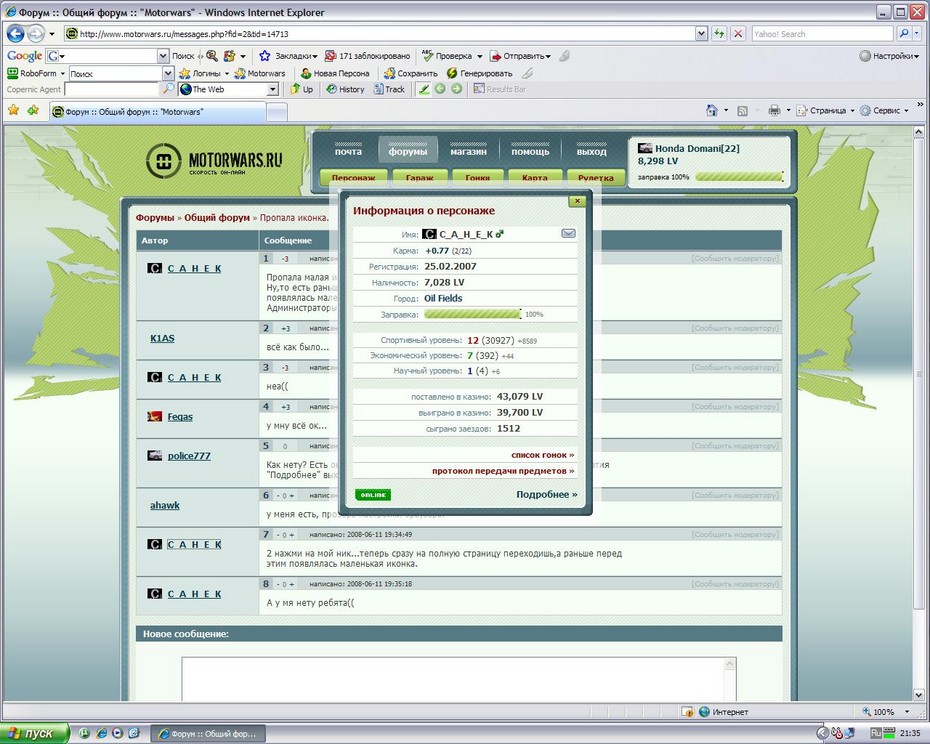The image size is (930, 744).
Task: Expand the address bar URL dropdown
Action: tap(702, 34)
